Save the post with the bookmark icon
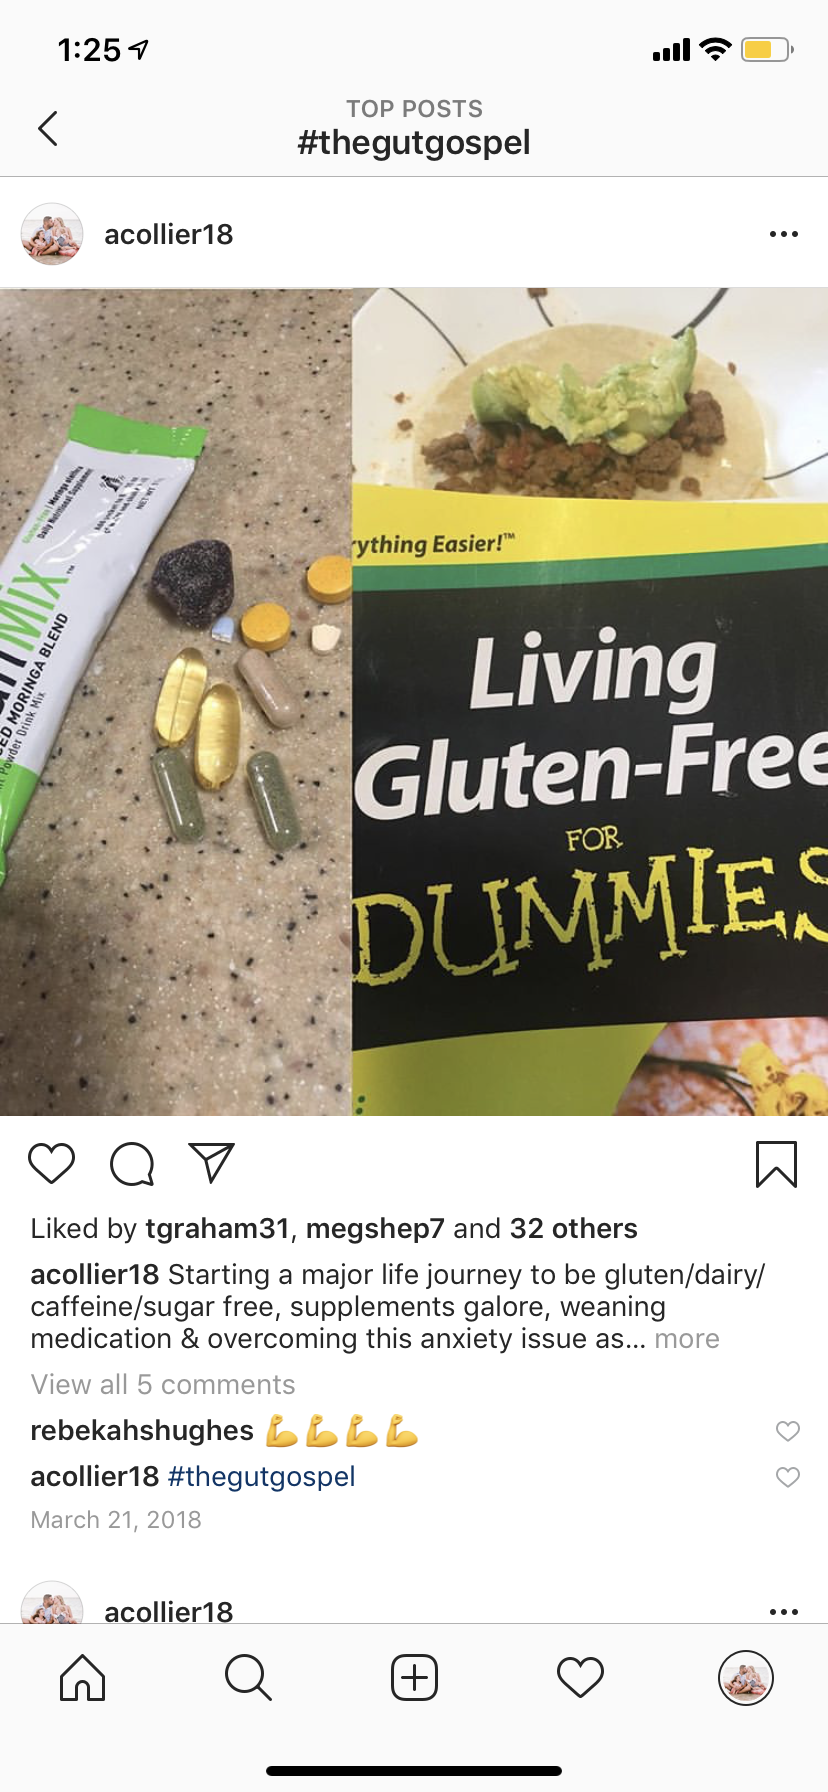Screen dimensions: 828x1792 click(x=776, y=1164)
